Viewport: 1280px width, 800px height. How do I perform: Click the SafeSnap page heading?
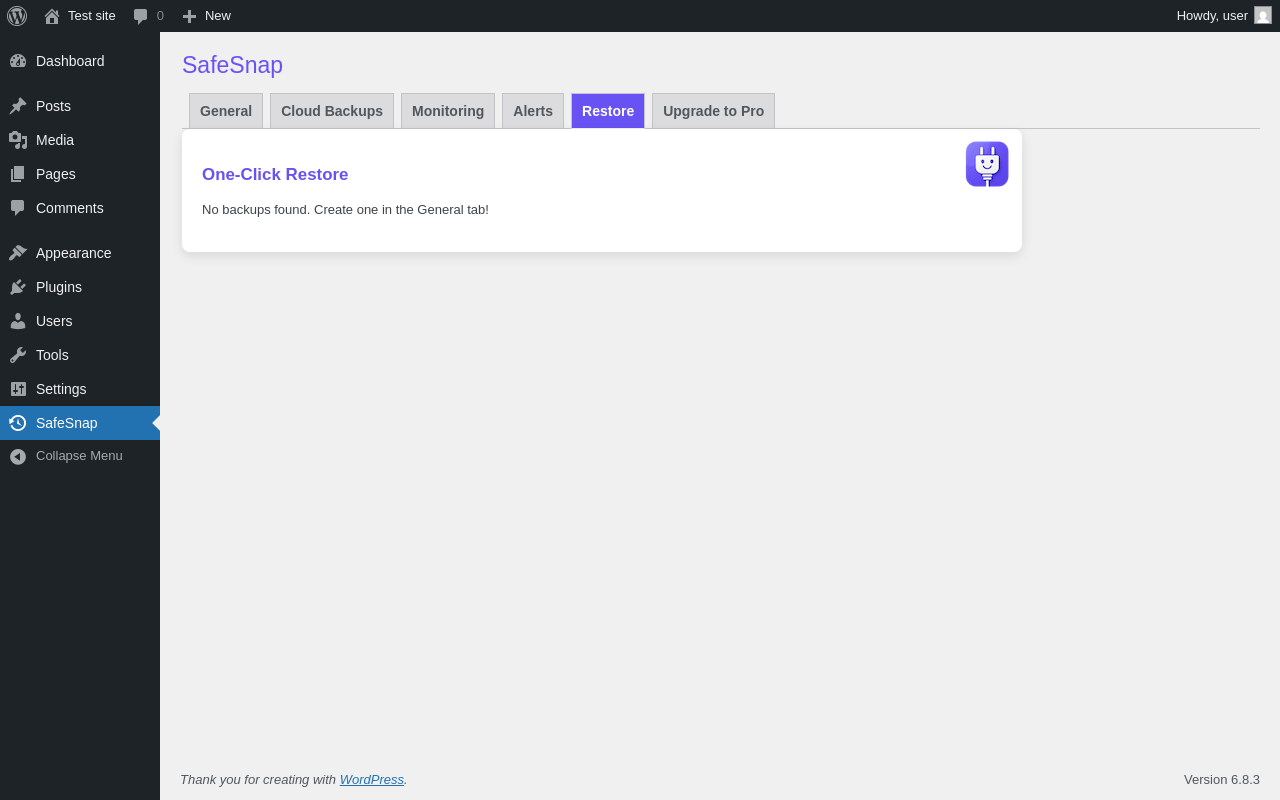(232, 65)
